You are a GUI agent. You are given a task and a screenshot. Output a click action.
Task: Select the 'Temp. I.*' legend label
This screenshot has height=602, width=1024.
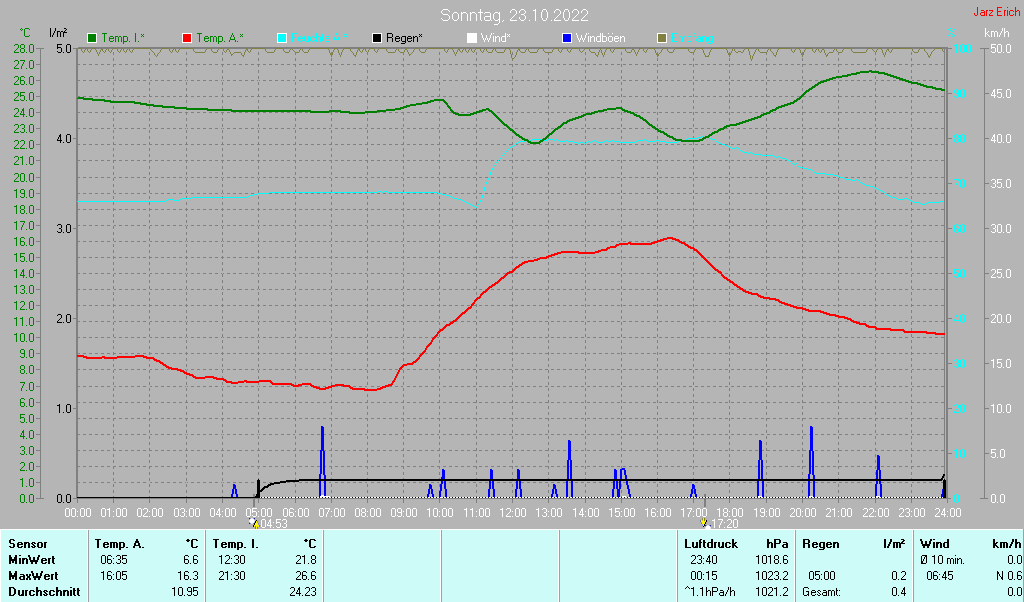(123, 39)
